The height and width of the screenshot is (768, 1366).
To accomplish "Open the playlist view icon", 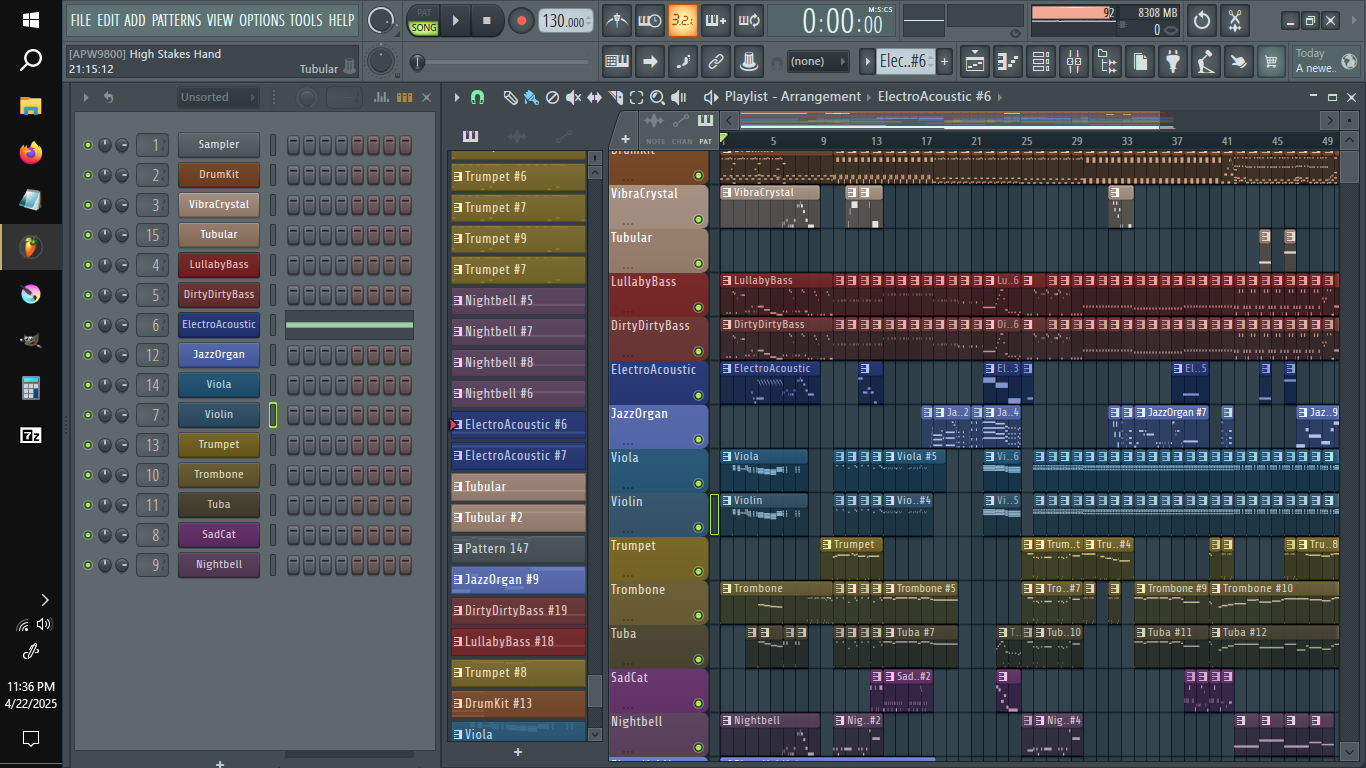I will pyautogui.click(x=975, y=62).
